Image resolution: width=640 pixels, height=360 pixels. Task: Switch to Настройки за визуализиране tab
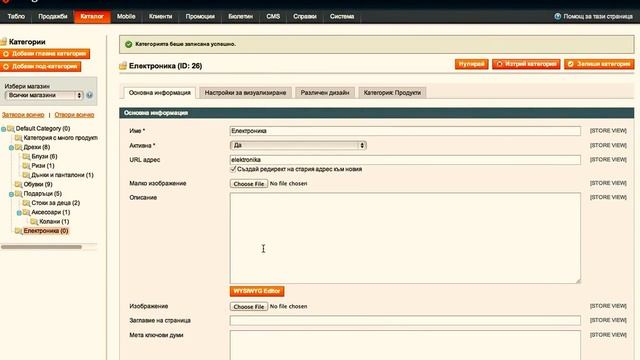245,93
